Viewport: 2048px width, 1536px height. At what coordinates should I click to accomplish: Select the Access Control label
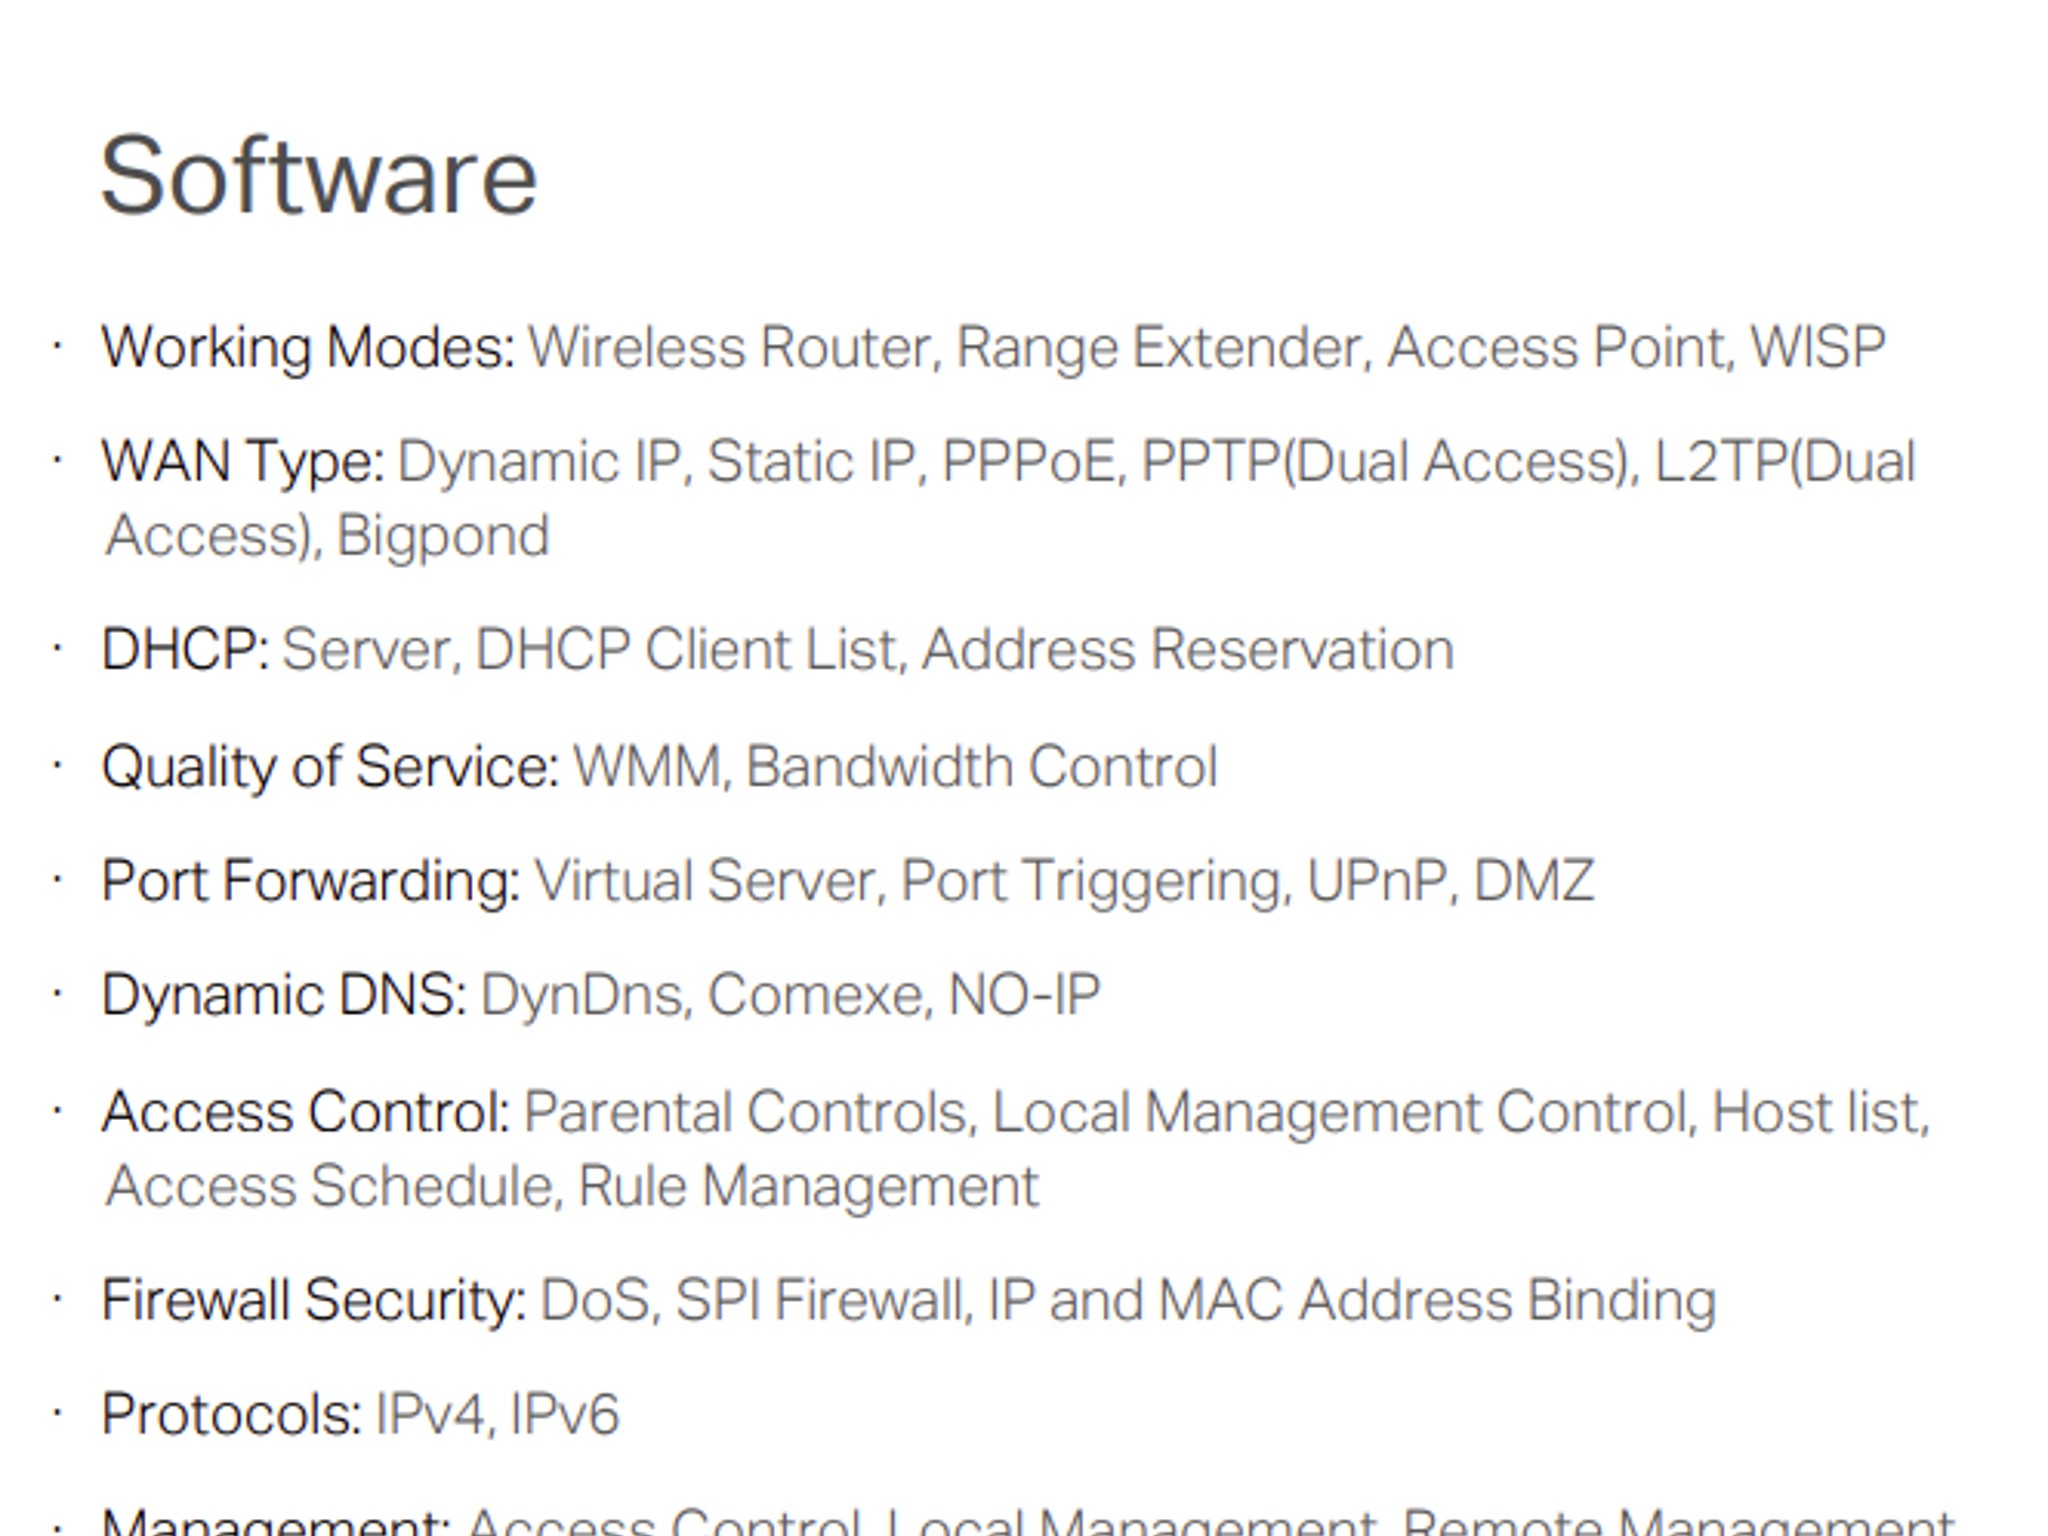point(306,1112)
